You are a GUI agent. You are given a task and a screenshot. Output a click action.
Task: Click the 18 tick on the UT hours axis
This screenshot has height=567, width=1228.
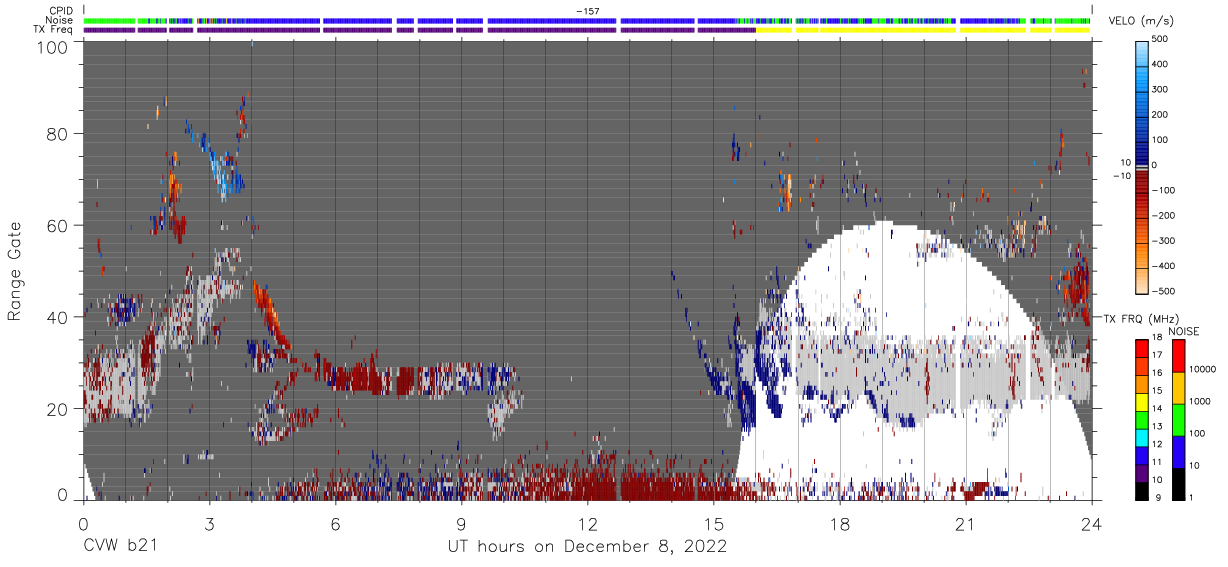click(x=839, y=523)
